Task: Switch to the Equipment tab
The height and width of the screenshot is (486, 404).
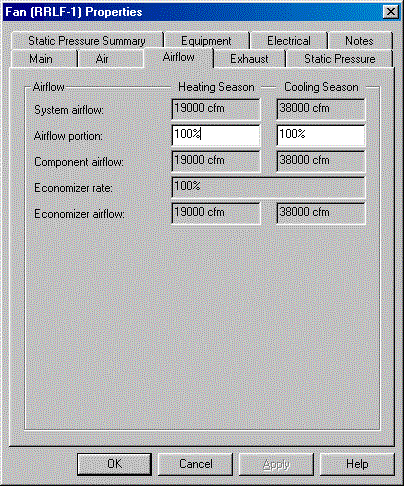Action: point(206,41)
